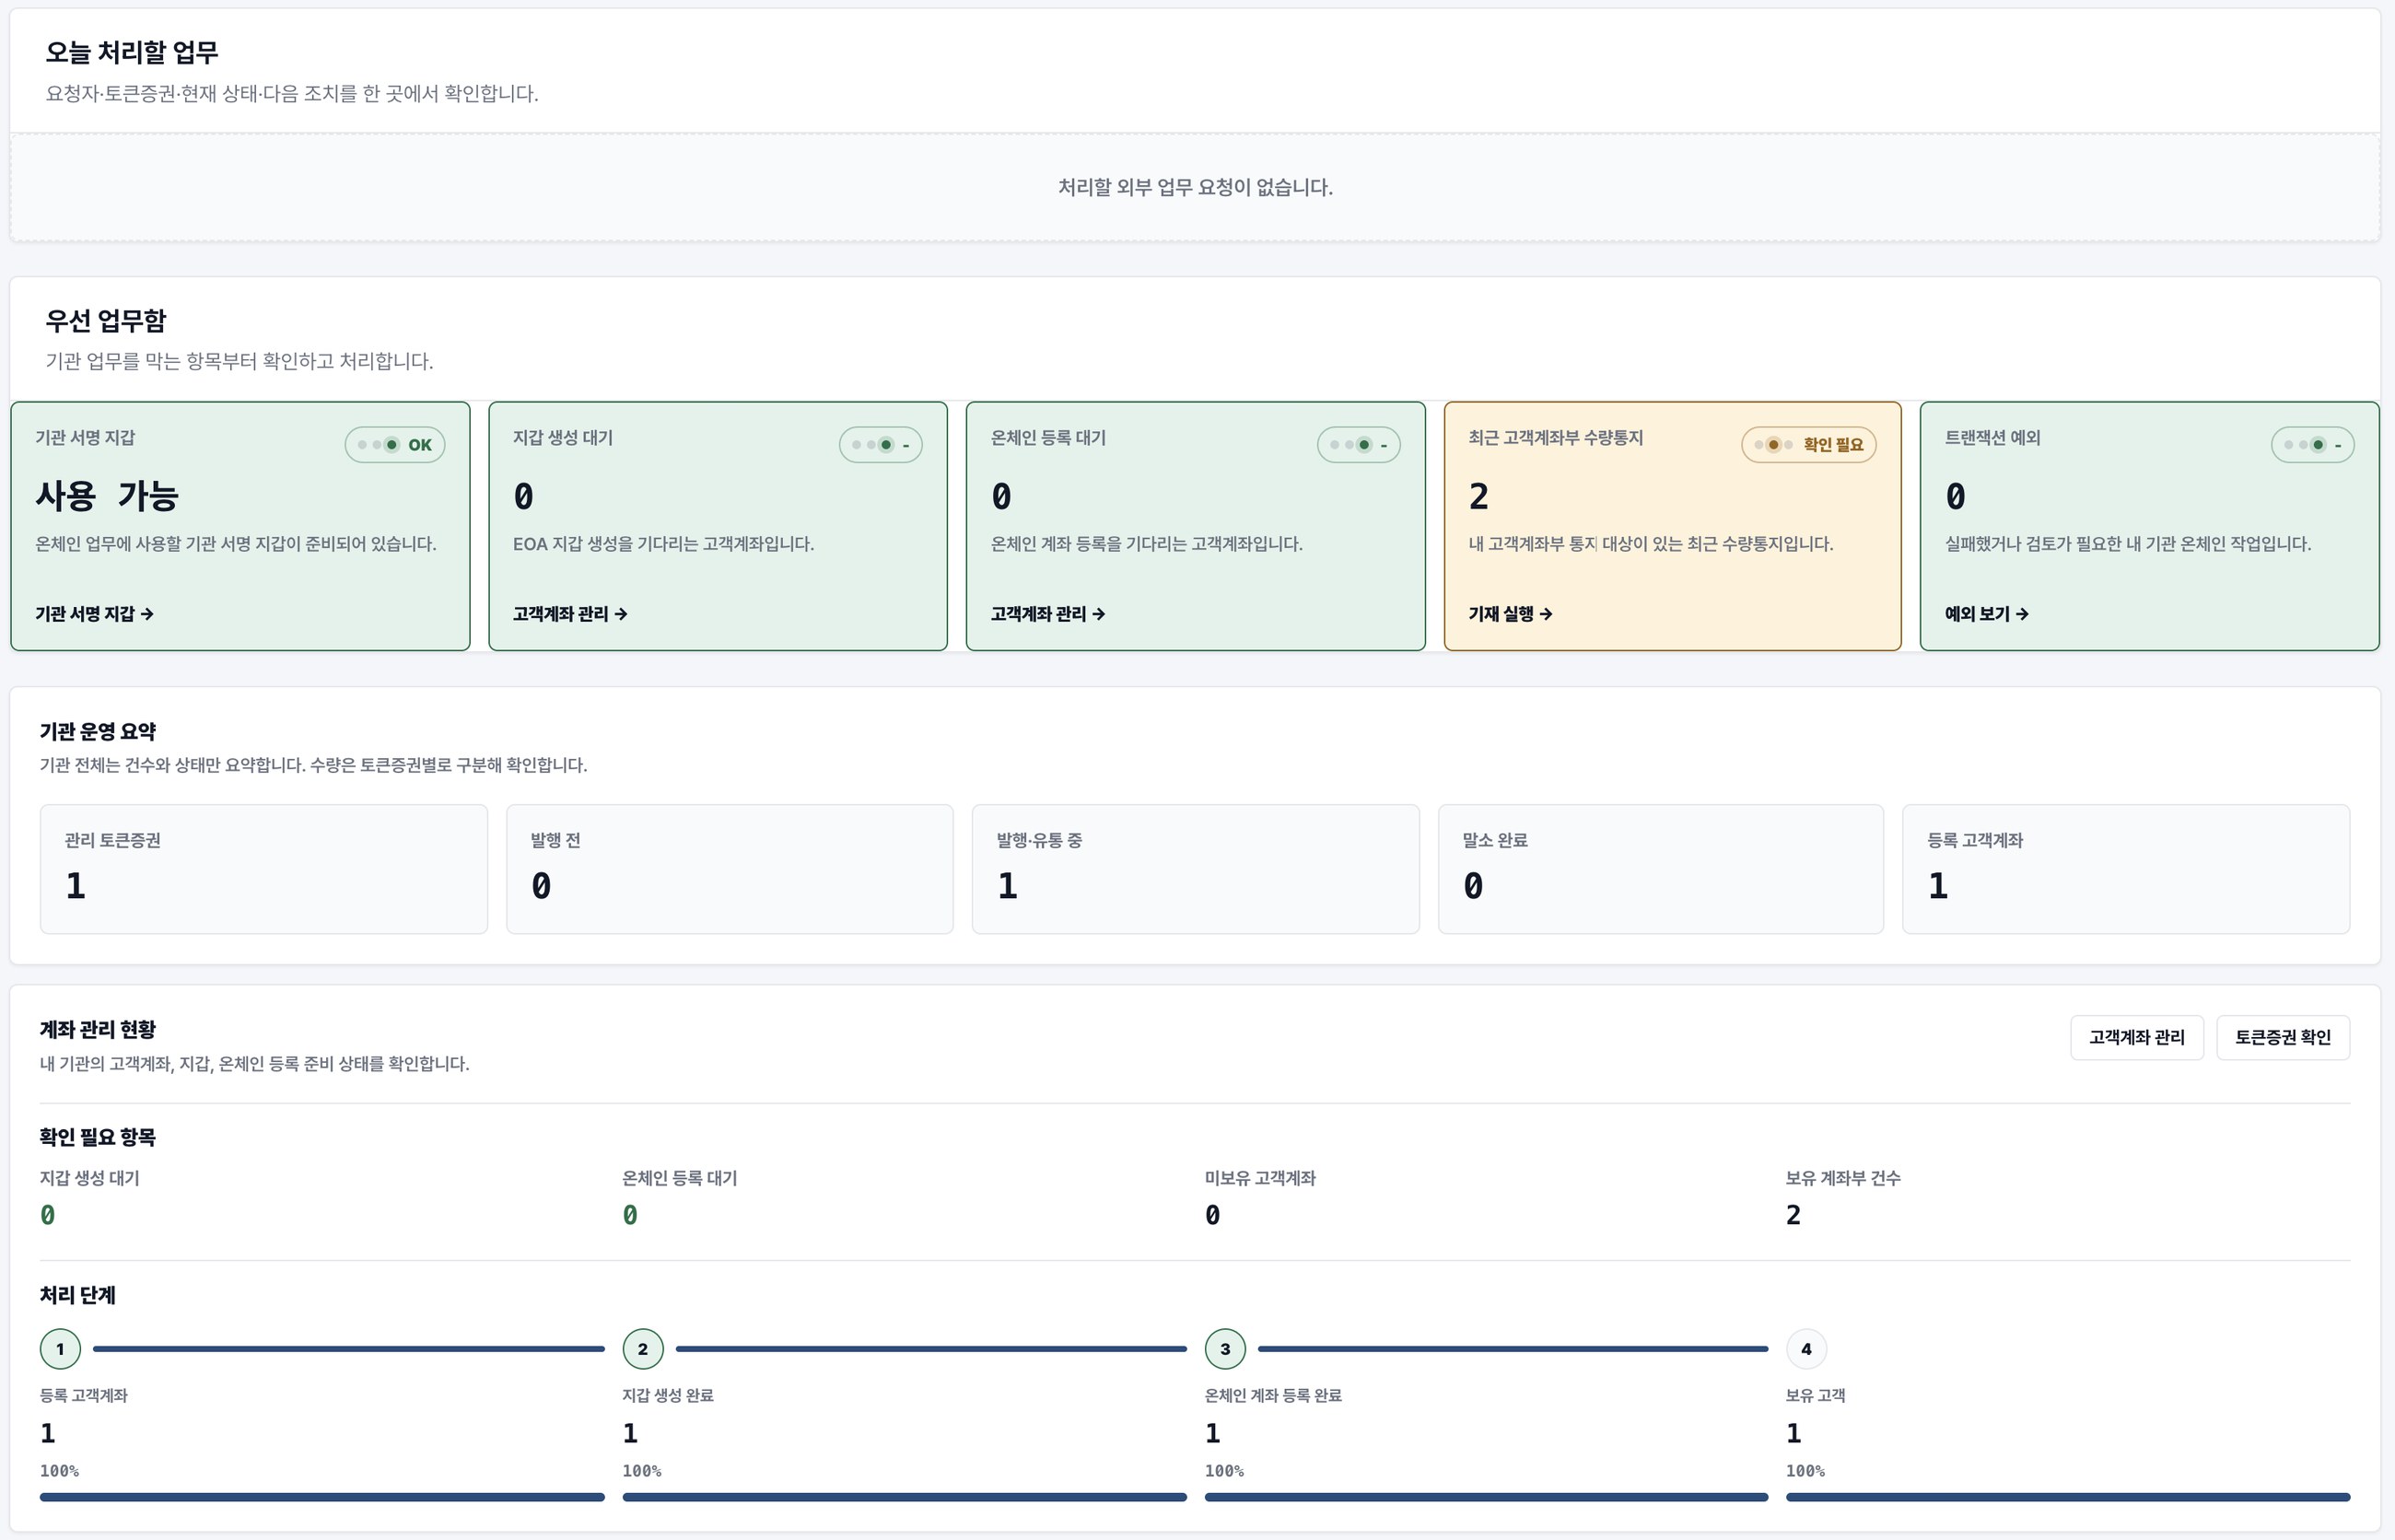This screenshot has height=1540, width=2395.
Task: Click status indicator on 지갑 생성 대기 card
Action: coord(880,445)
